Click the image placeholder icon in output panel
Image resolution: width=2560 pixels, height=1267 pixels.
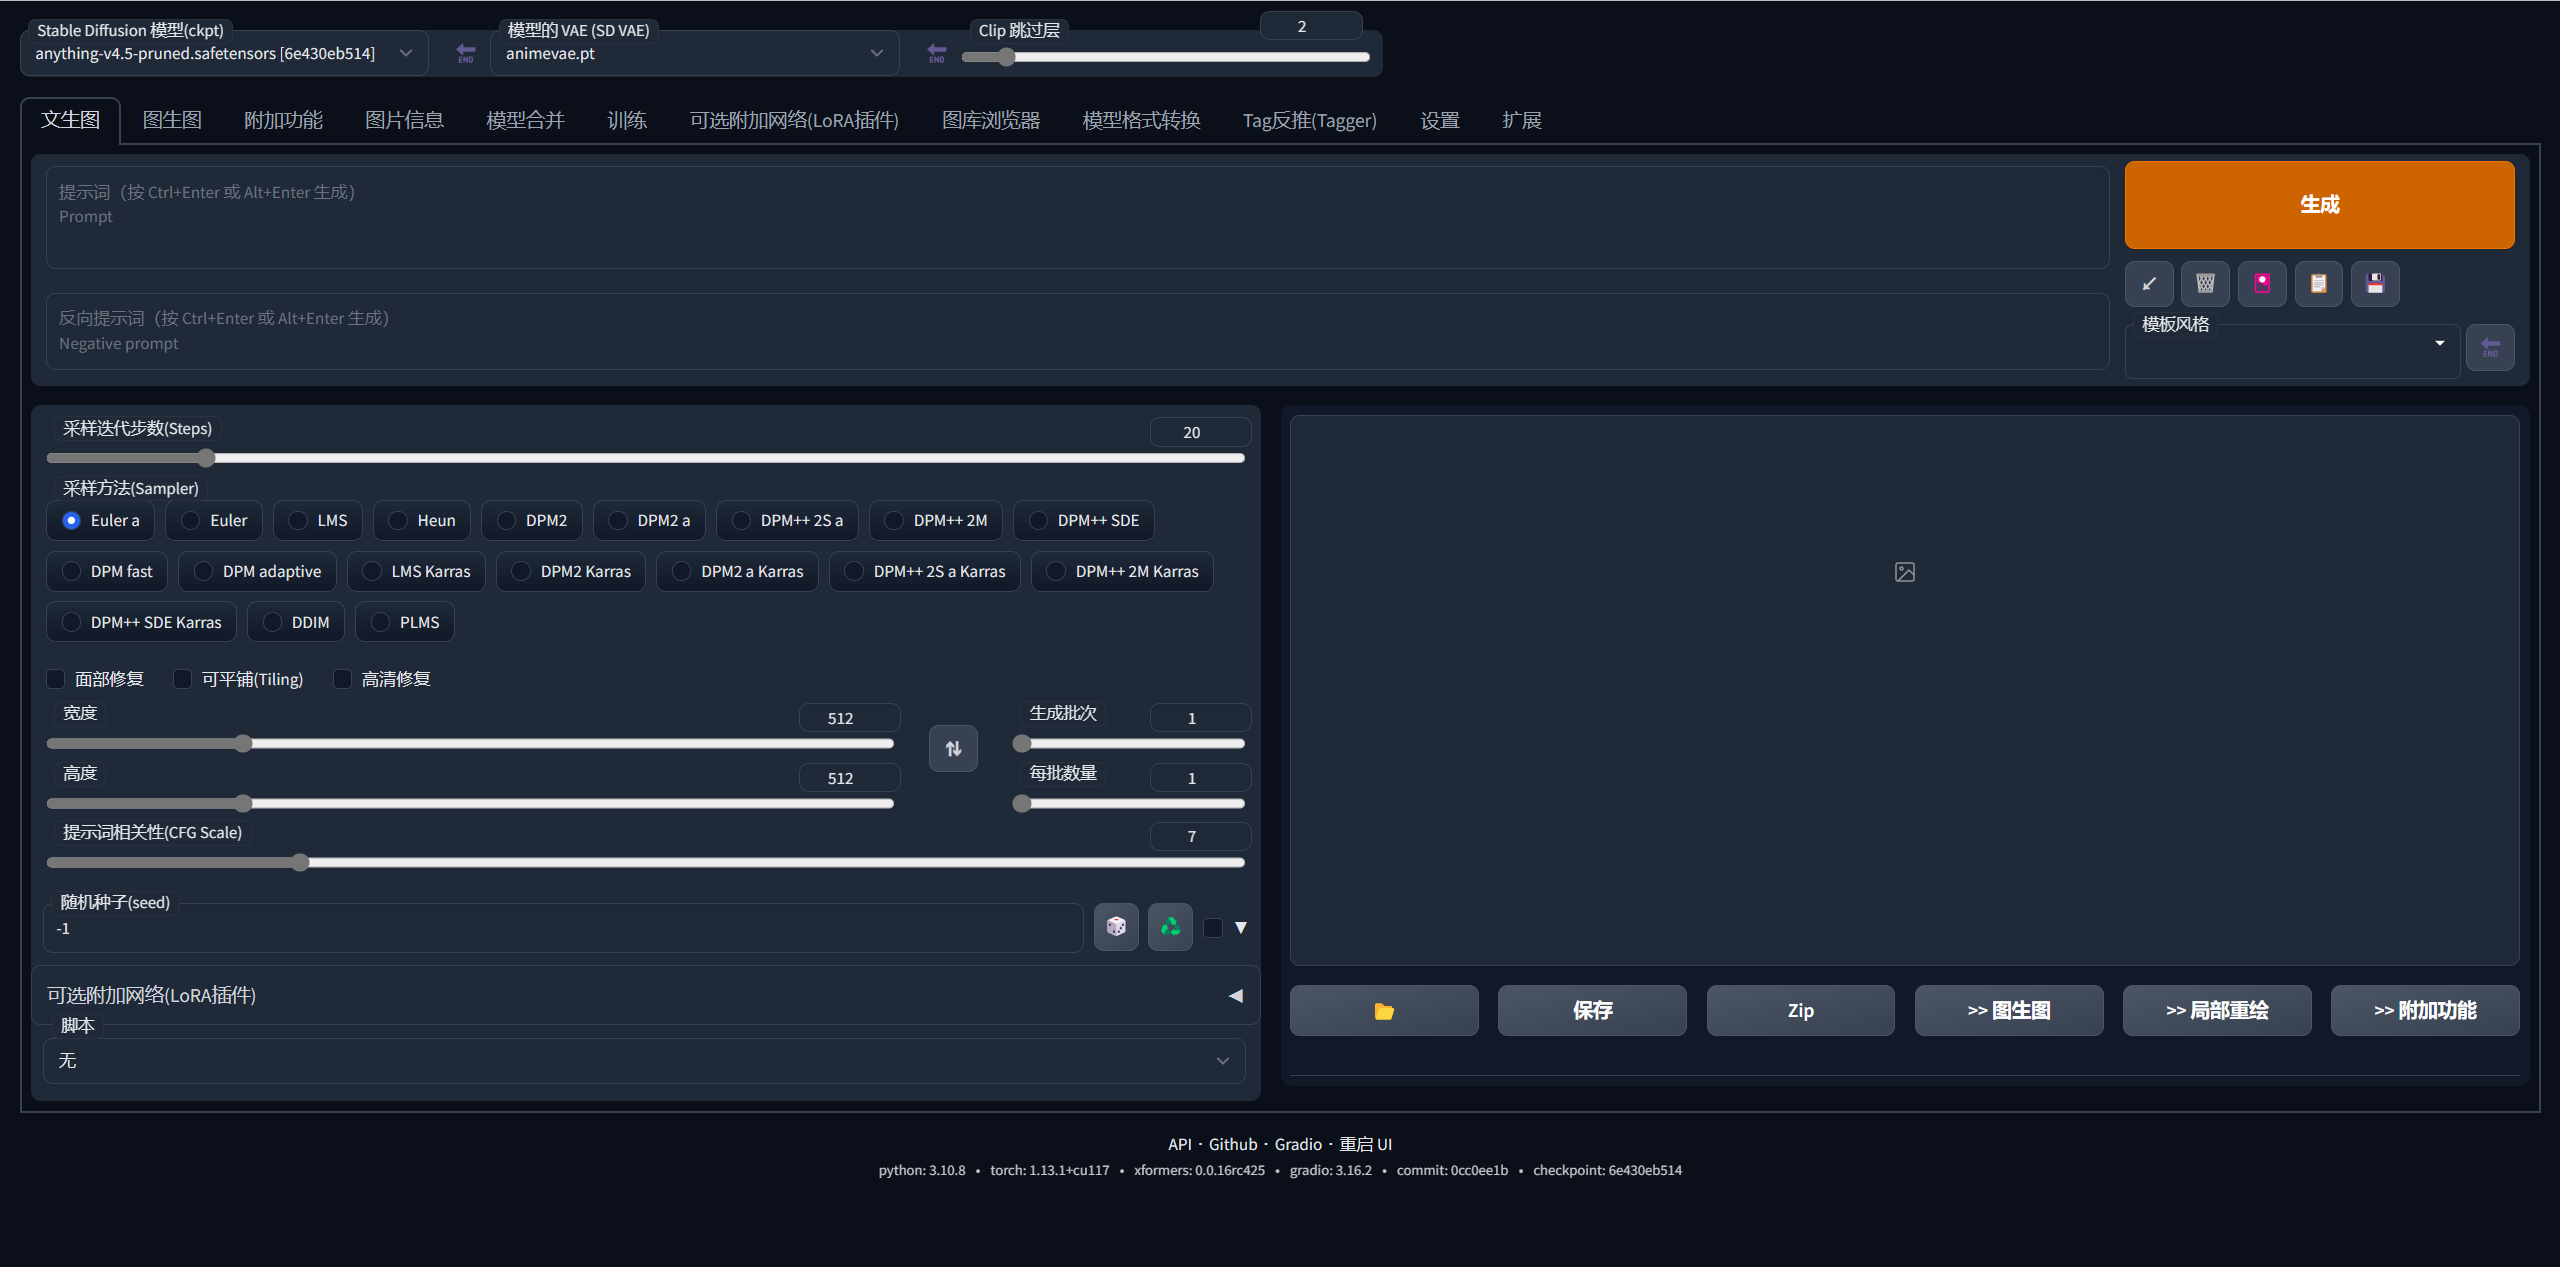1905,572
